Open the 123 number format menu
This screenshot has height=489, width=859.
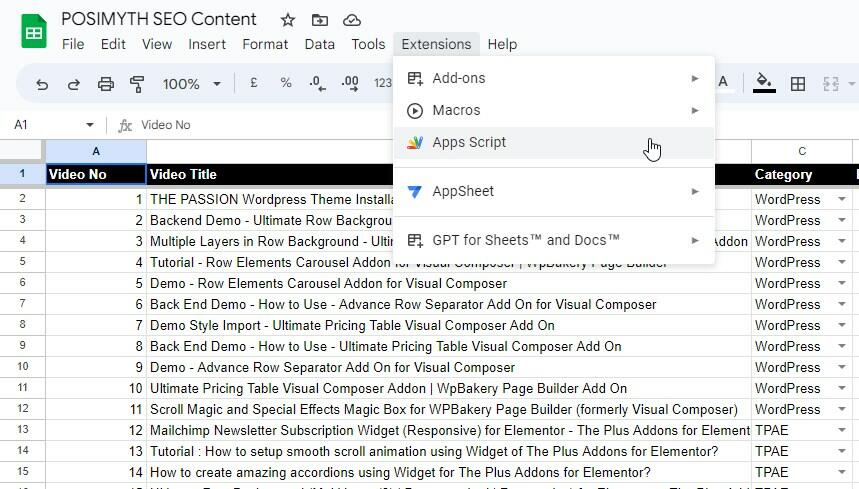(x=382, y=83)
